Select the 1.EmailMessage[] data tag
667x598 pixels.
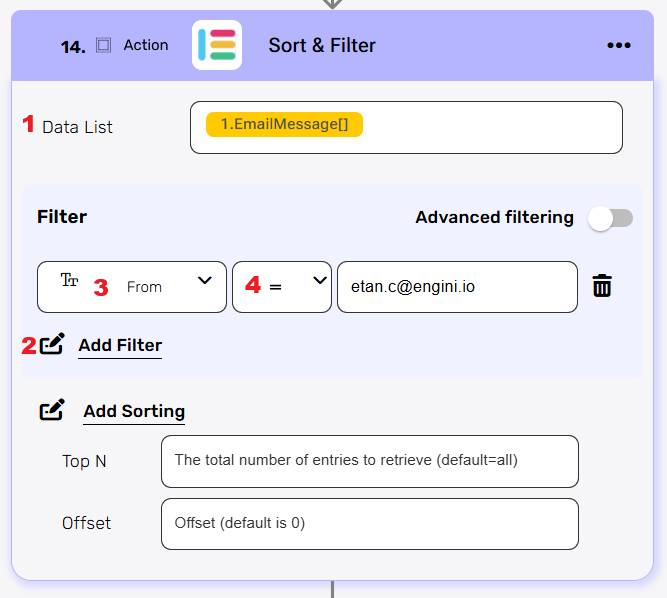(x=284, y=124)
